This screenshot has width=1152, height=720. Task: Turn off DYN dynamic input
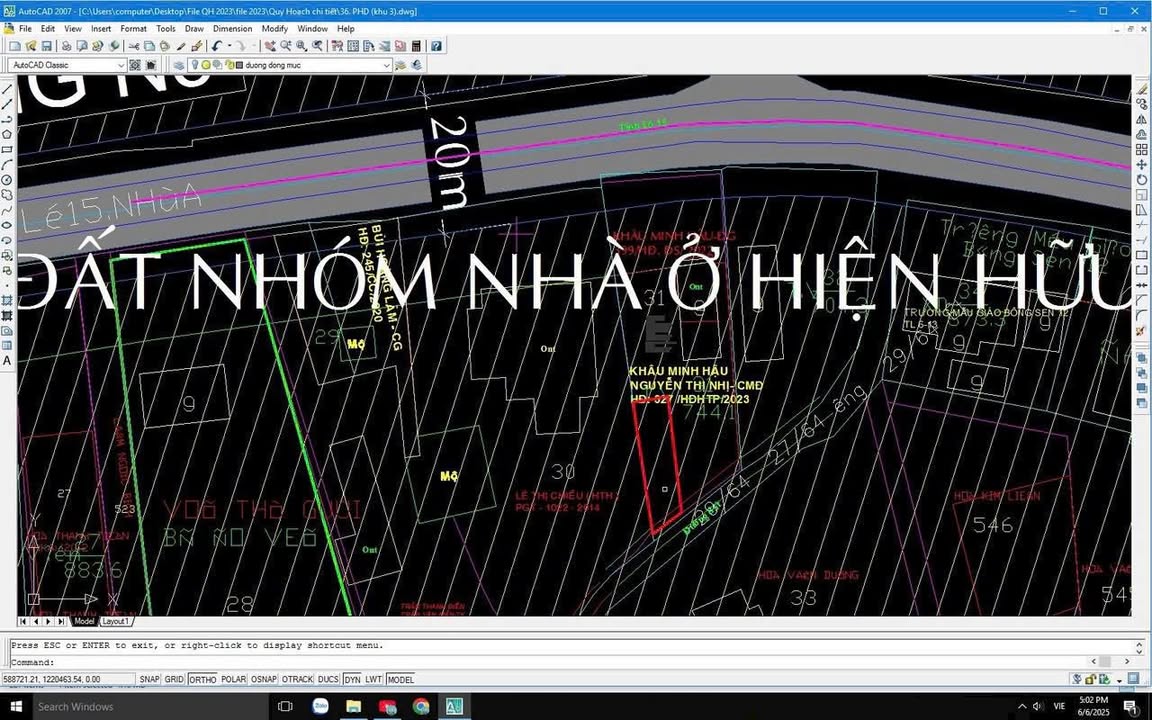(x=352, y=679)
